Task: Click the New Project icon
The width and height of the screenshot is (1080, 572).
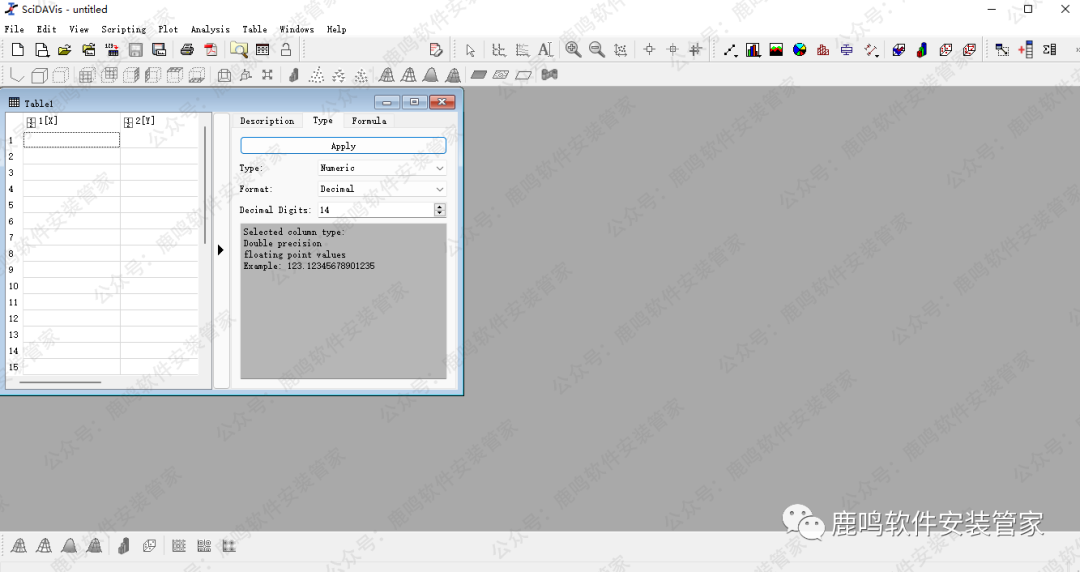Action: tap(18, 50)
